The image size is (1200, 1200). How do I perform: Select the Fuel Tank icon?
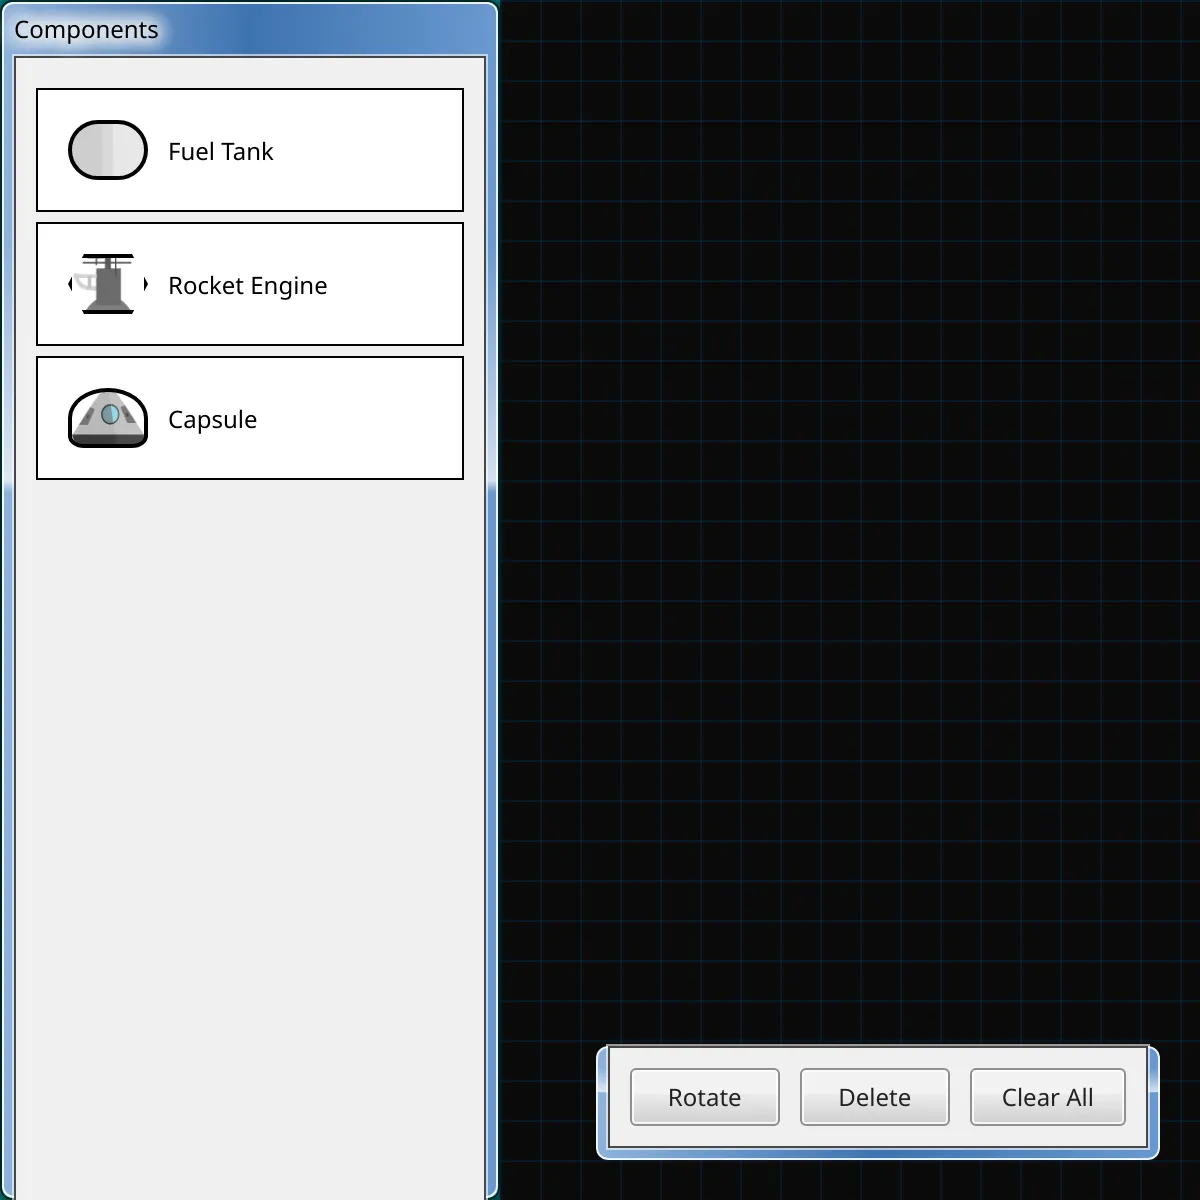click(x=108, y=150)
